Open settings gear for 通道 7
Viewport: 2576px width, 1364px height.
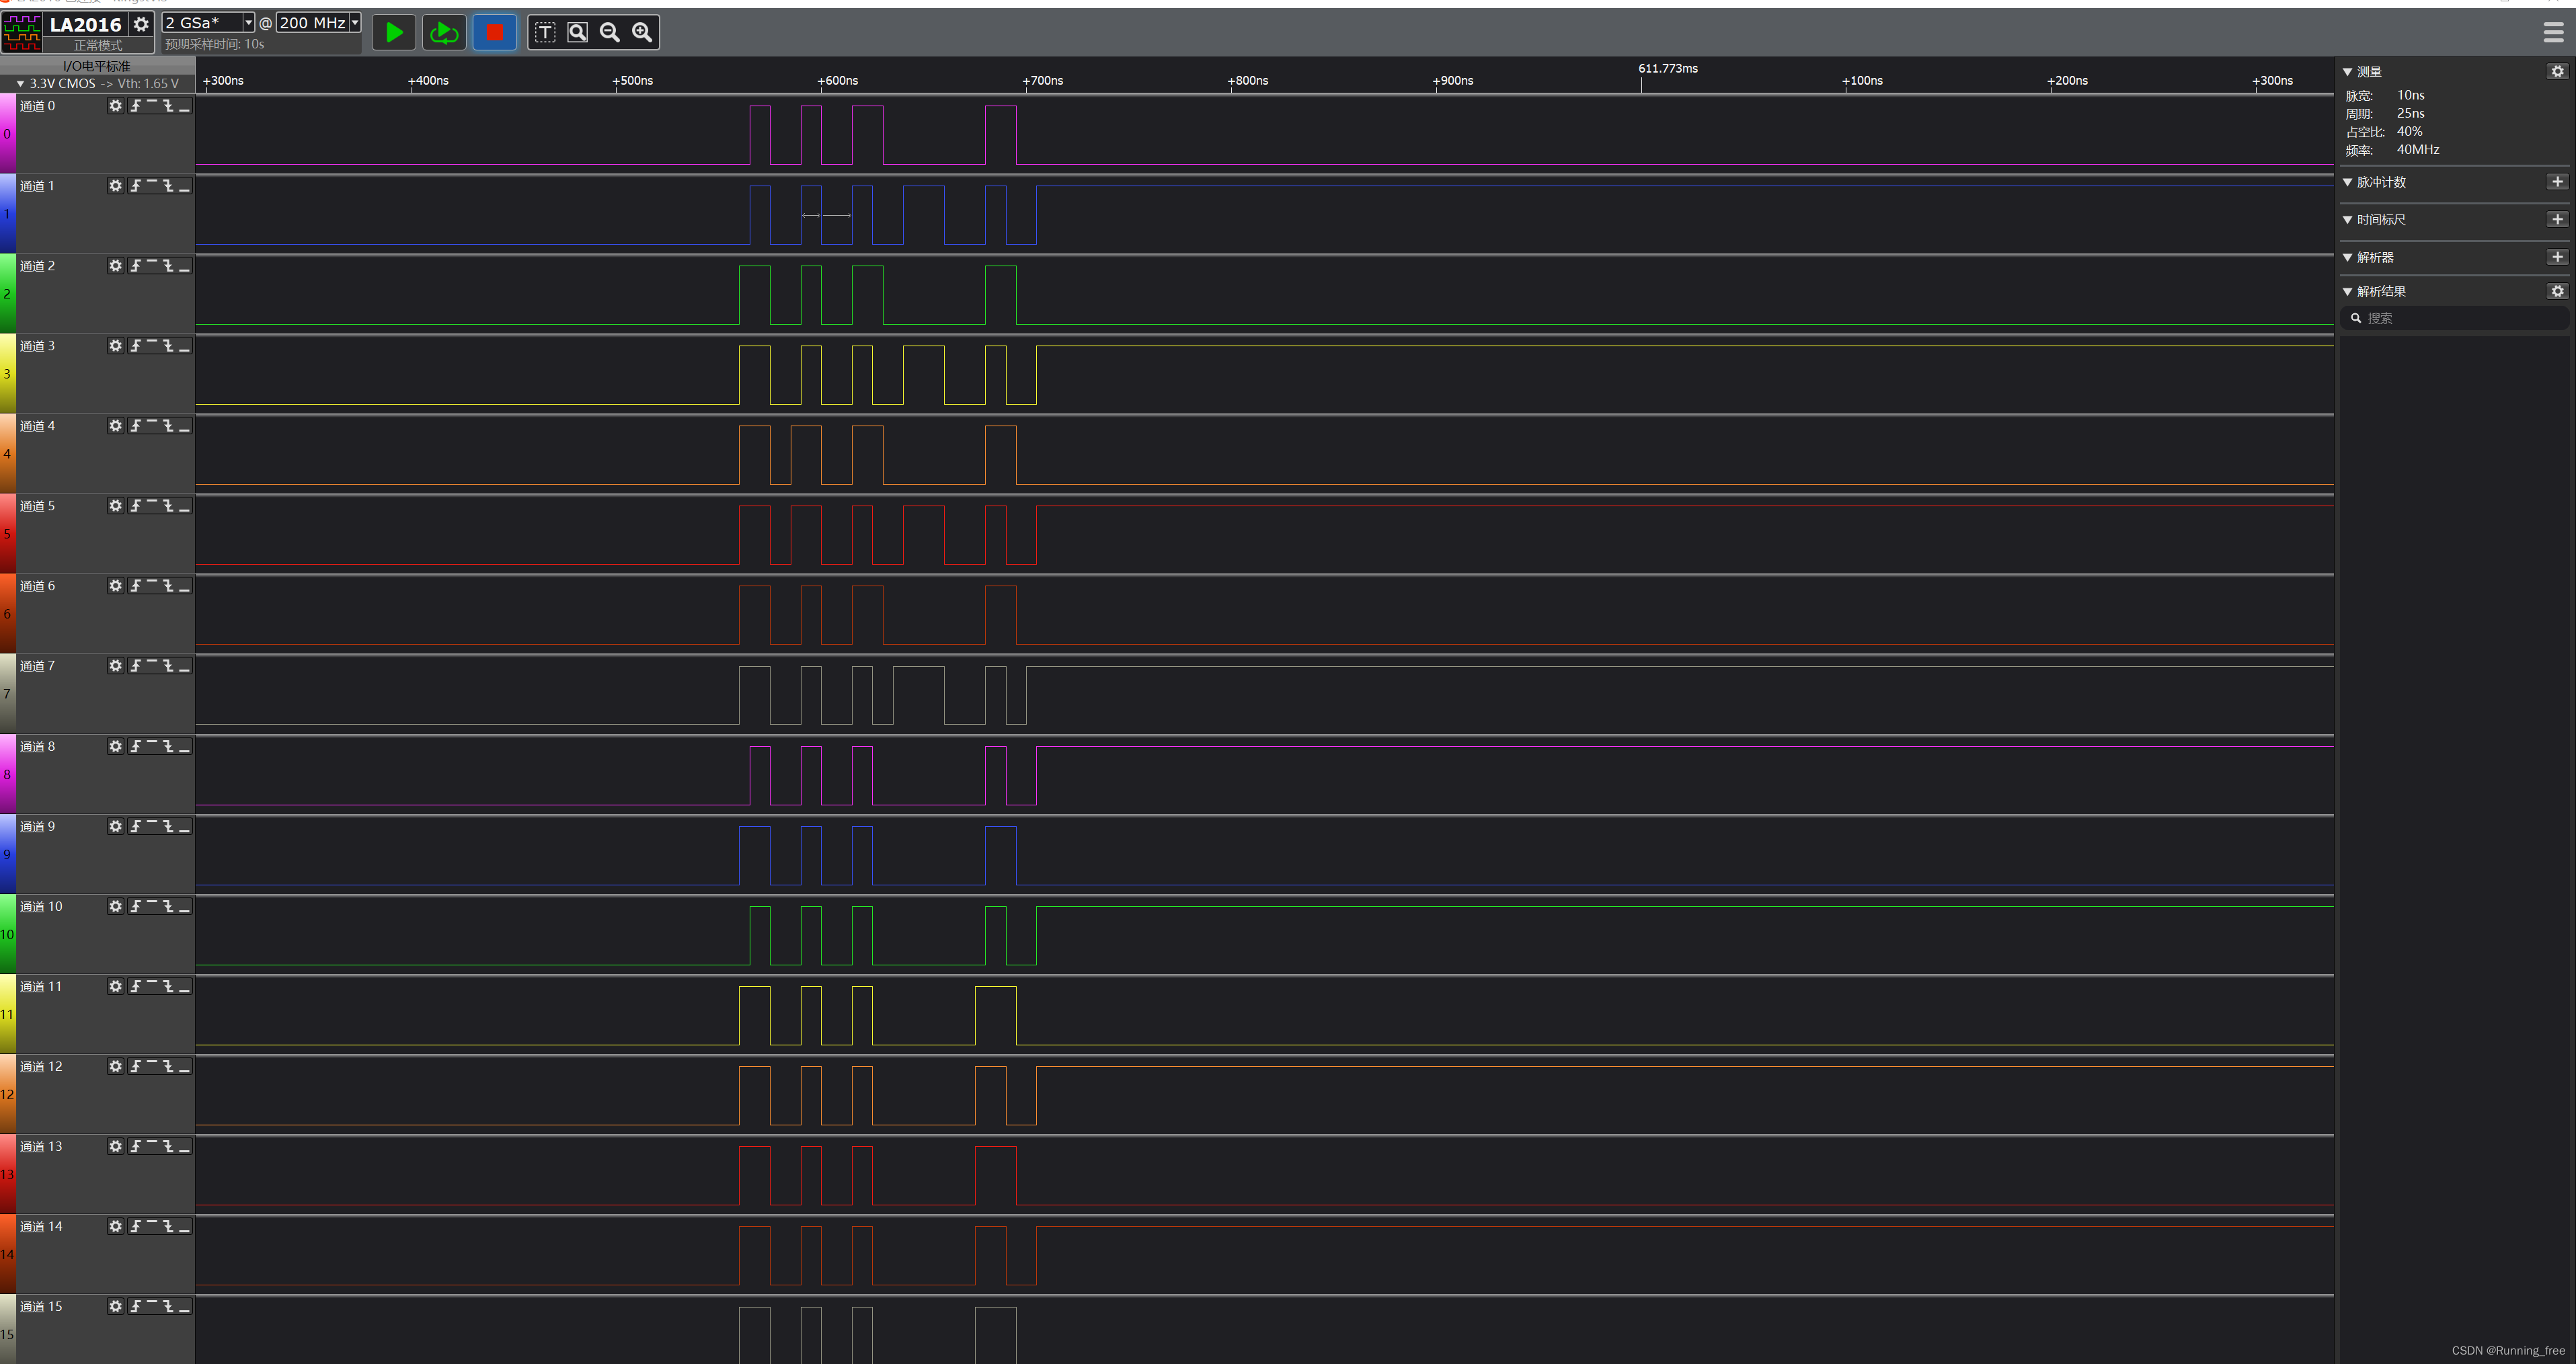[115, 666]
